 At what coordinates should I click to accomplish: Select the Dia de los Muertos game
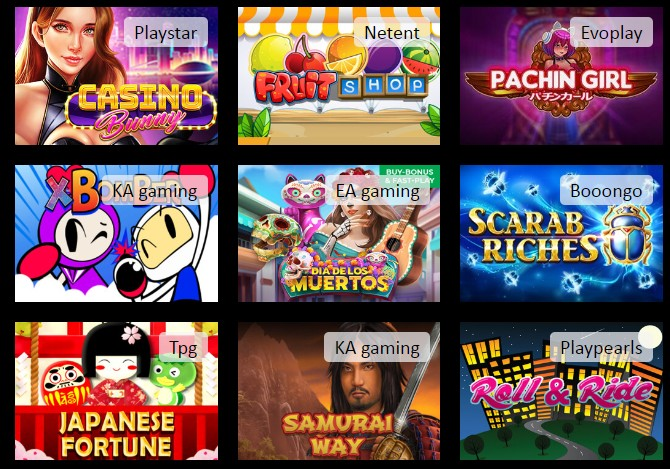click(x=339, y=233)
